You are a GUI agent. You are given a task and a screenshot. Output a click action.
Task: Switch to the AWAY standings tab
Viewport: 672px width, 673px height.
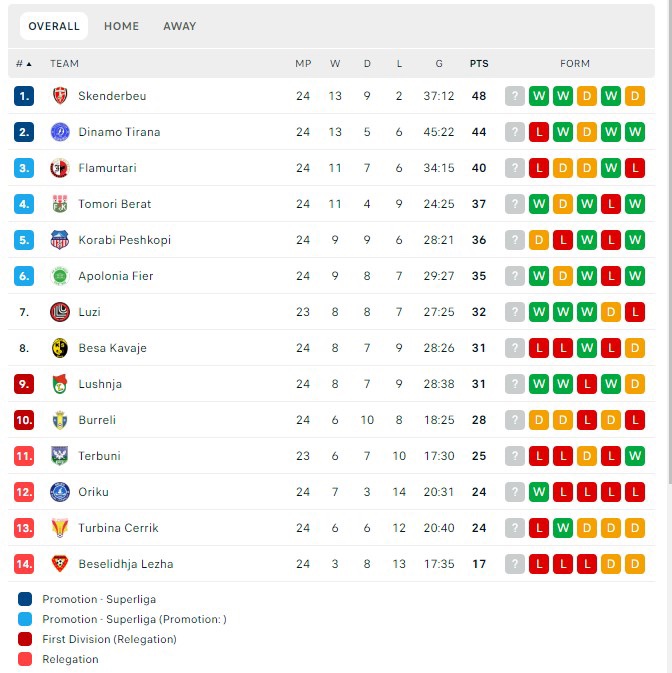click(180, 26)
